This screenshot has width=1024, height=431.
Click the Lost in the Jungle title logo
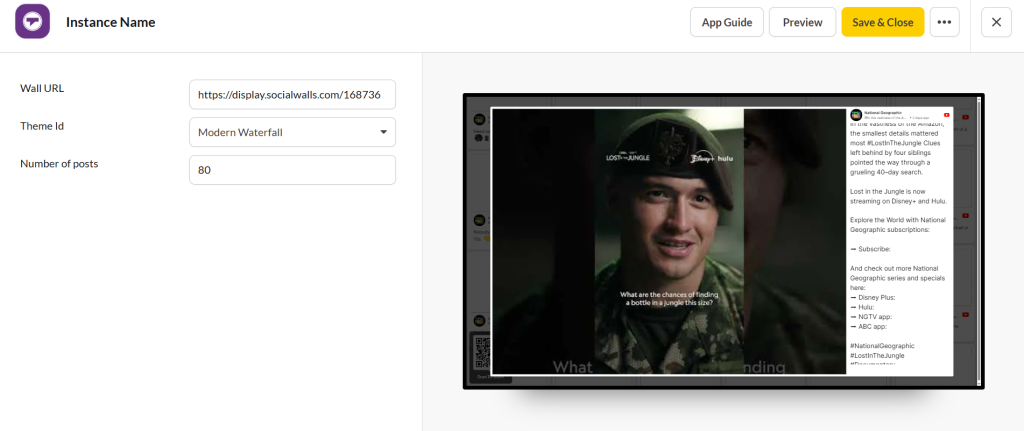coord(627,157)
